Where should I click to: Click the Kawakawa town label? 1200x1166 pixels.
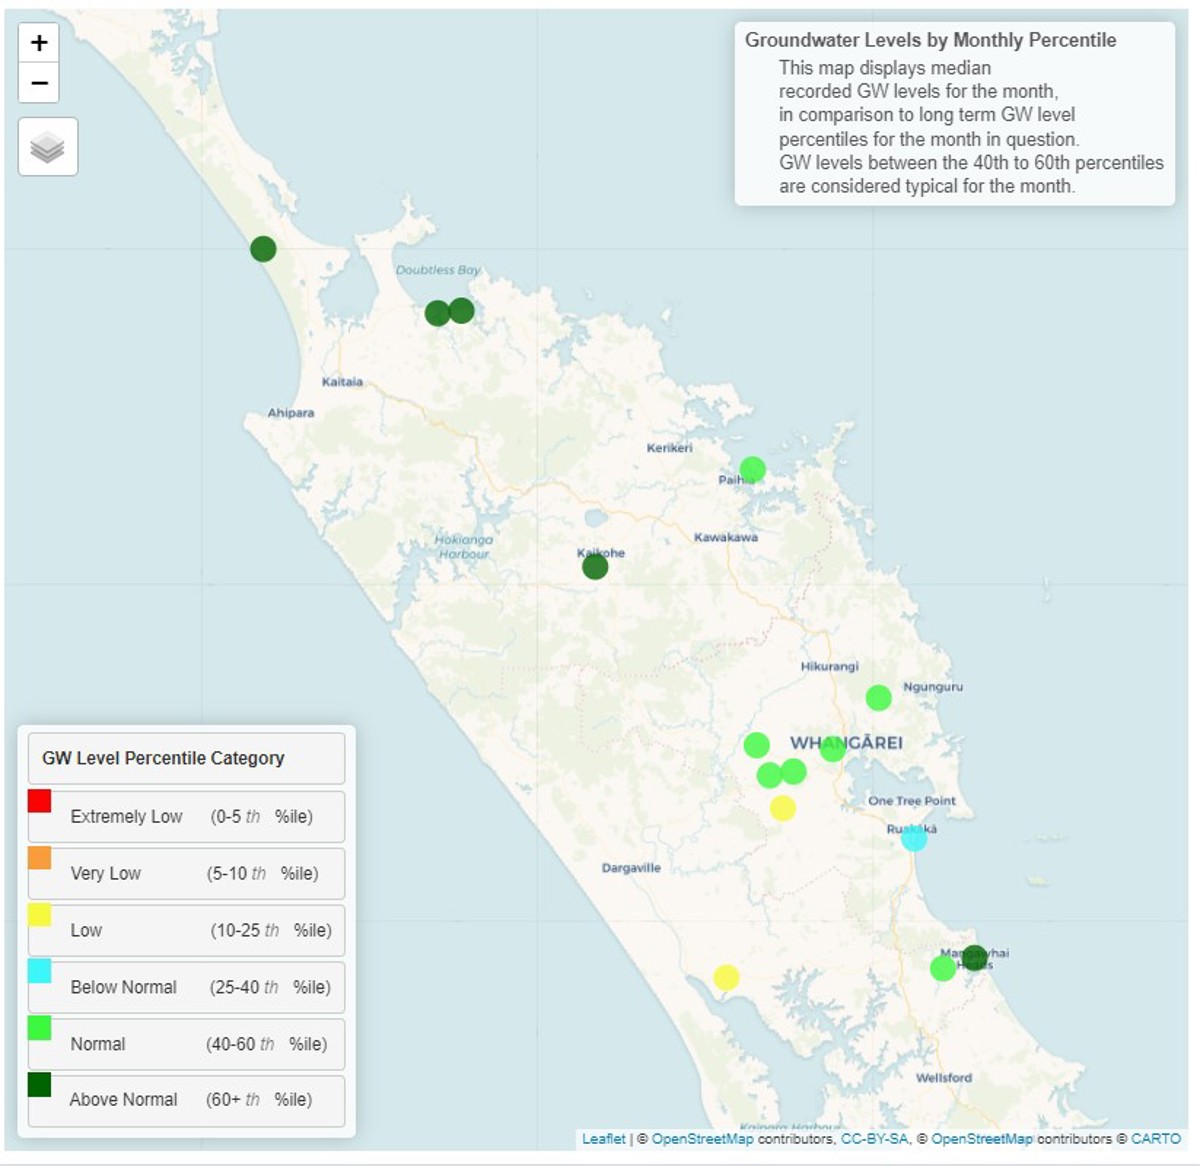pyautogui.click(x=726, y=538)
